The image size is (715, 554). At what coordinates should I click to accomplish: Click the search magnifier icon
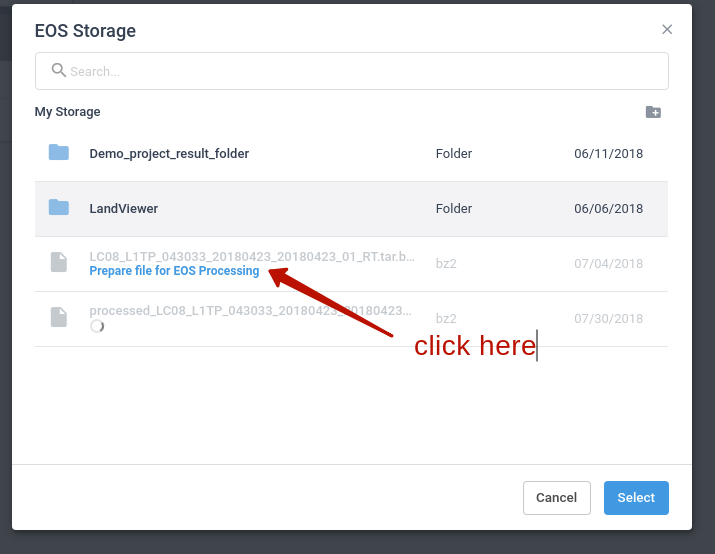(59, 70)
